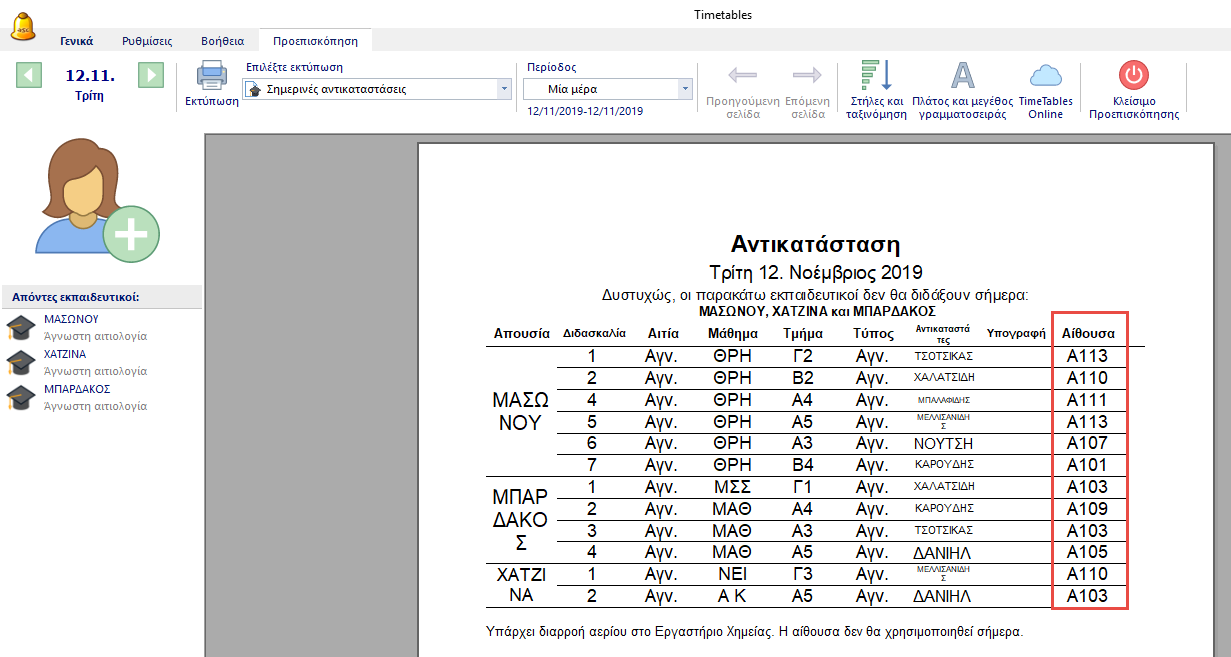Go to next day with right arrow
The width and height of the screenshot is (1231, 657).
click(151, 75)
